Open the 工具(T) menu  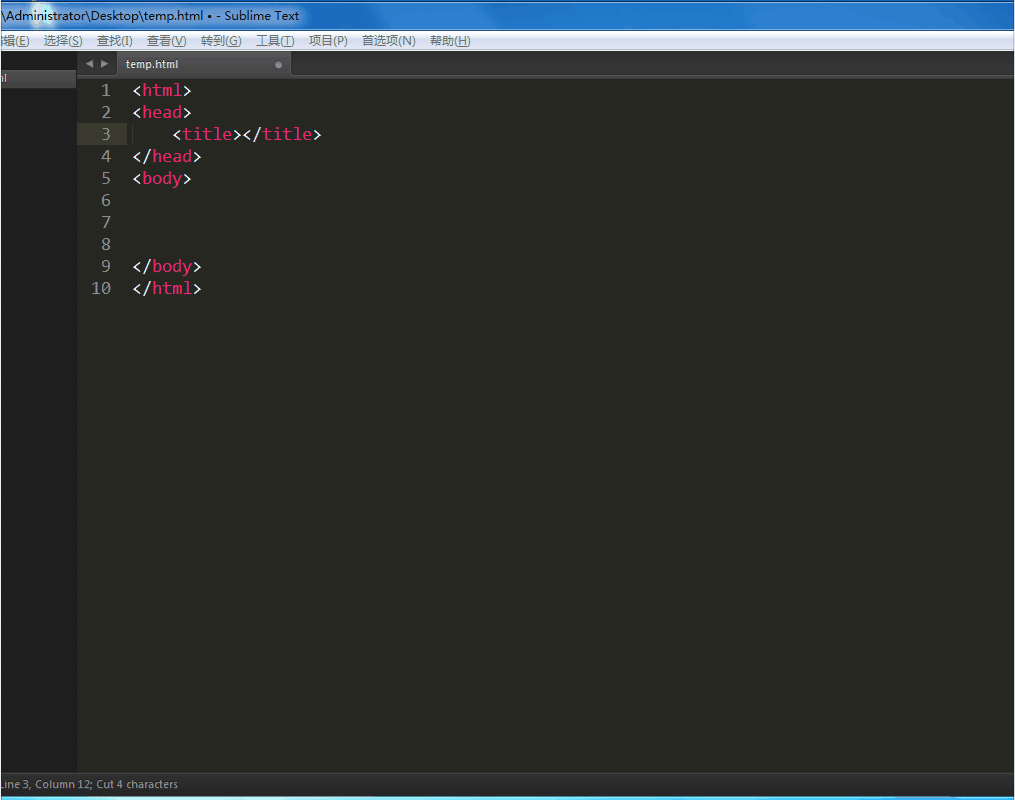(x=275, y=41)
